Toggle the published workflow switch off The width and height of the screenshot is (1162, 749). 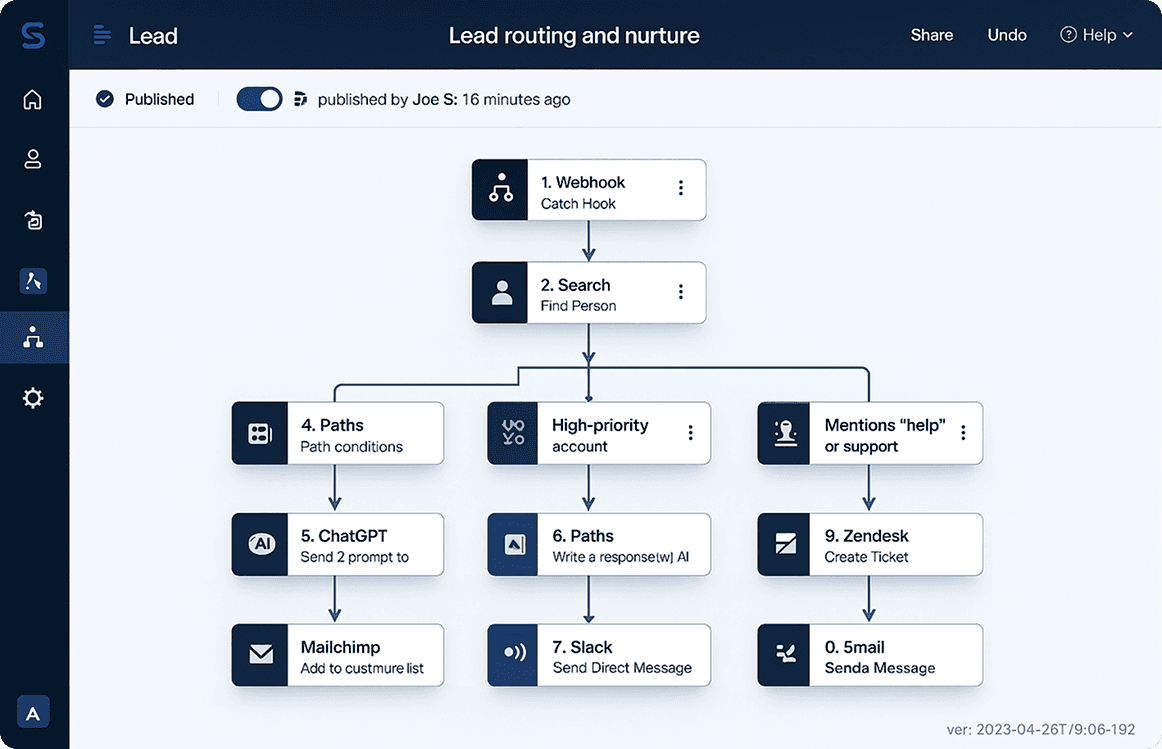coord(259,99)
